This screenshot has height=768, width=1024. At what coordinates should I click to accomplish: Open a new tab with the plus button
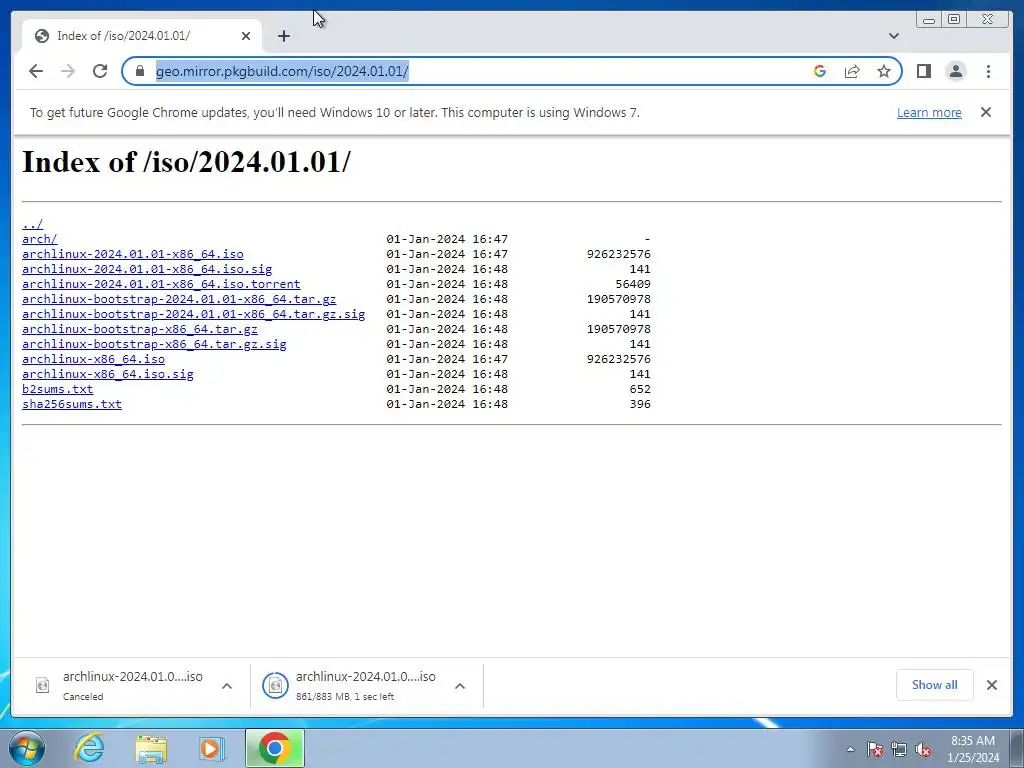283,36
